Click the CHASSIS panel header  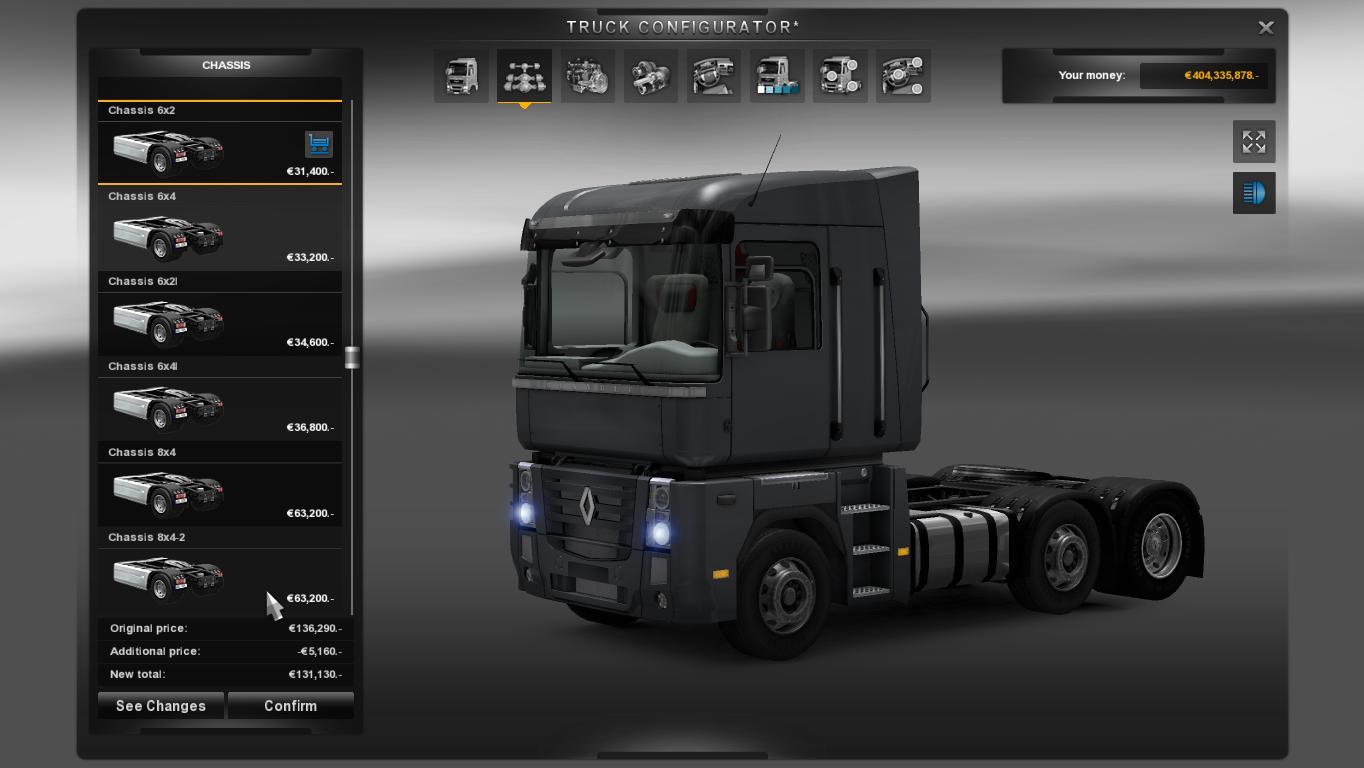click(226, 65)
